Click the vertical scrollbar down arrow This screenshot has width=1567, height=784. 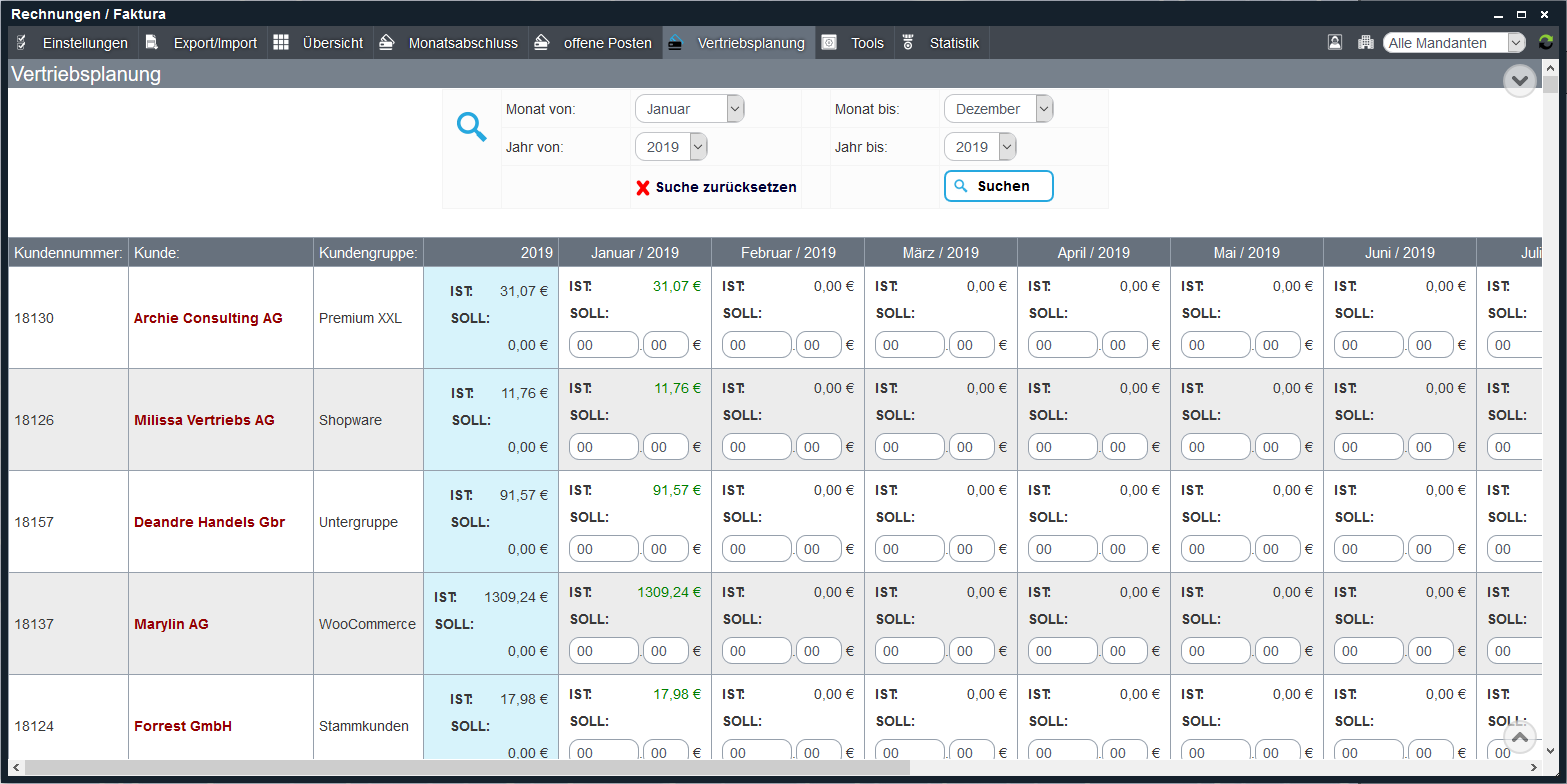pos(1550,752)
